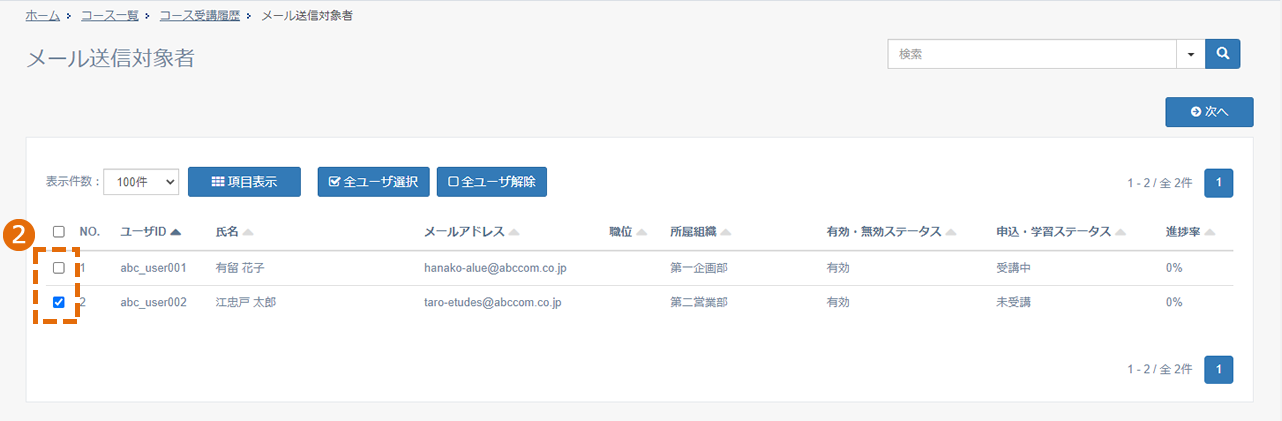Sort by メールアドレス column
The image size is (1282, 421).
pyautogui.click(x=471, y=232)
